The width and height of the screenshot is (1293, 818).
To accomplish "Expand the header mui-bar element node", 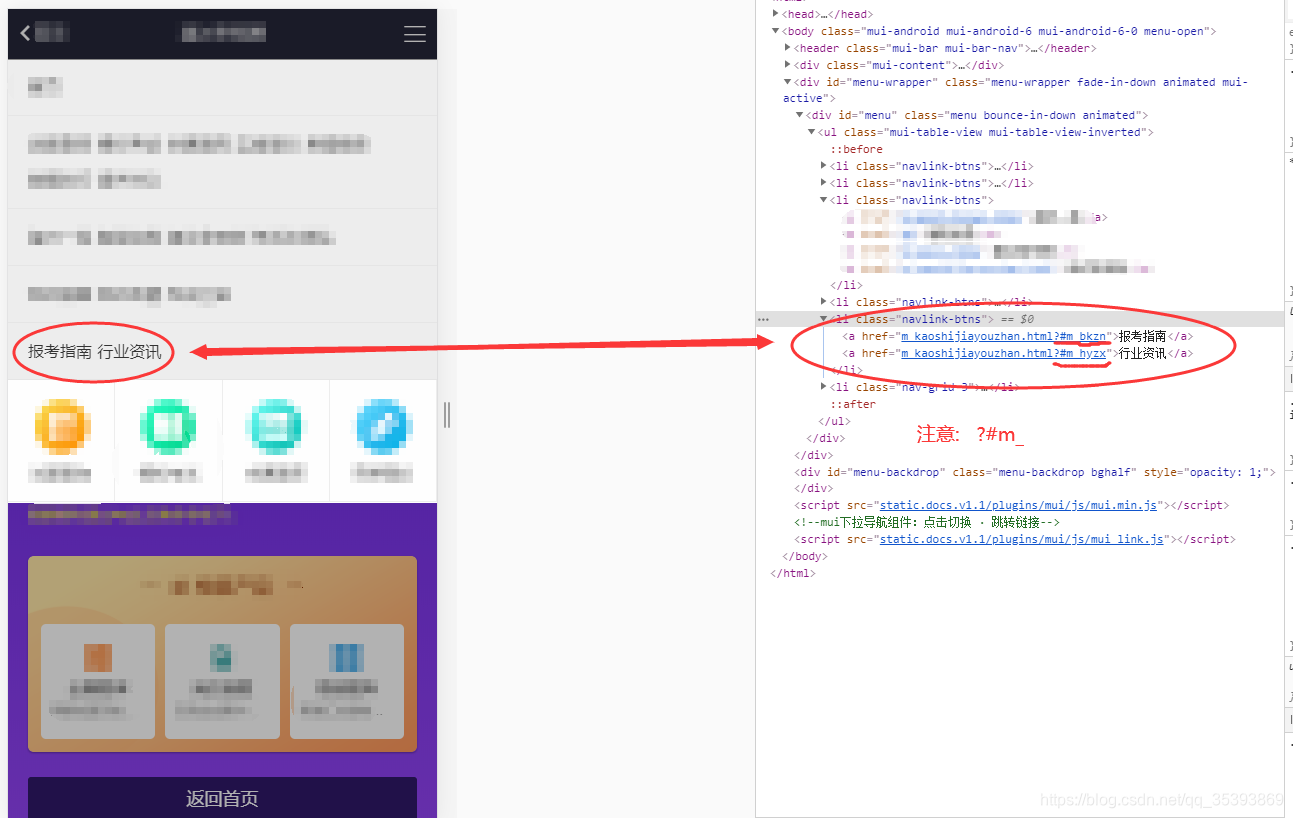I will (x=787, y=47).
